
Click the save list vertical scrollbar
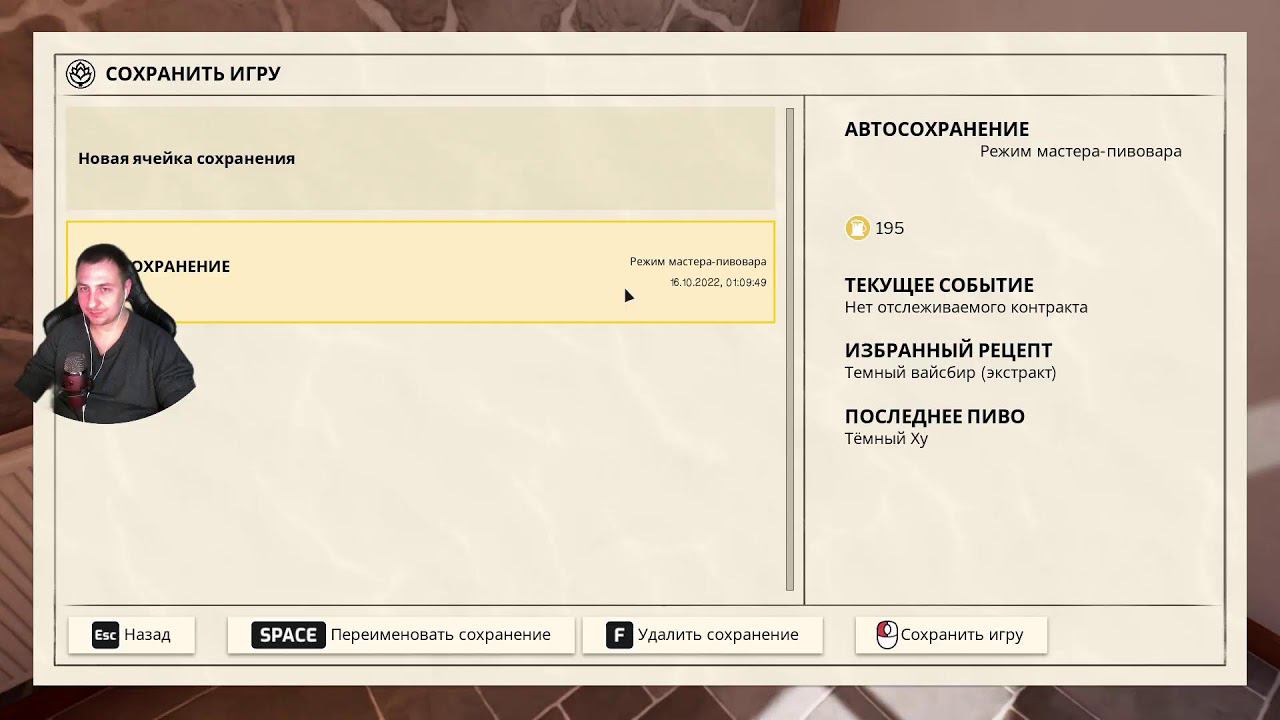tap(790, 350)
